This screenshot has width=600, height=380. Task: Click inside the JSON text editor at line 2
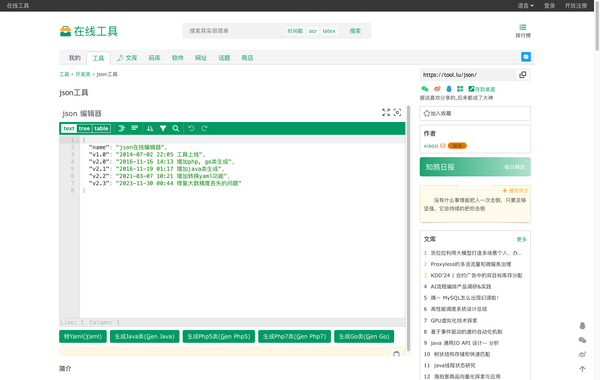click(x=242, y=147)
